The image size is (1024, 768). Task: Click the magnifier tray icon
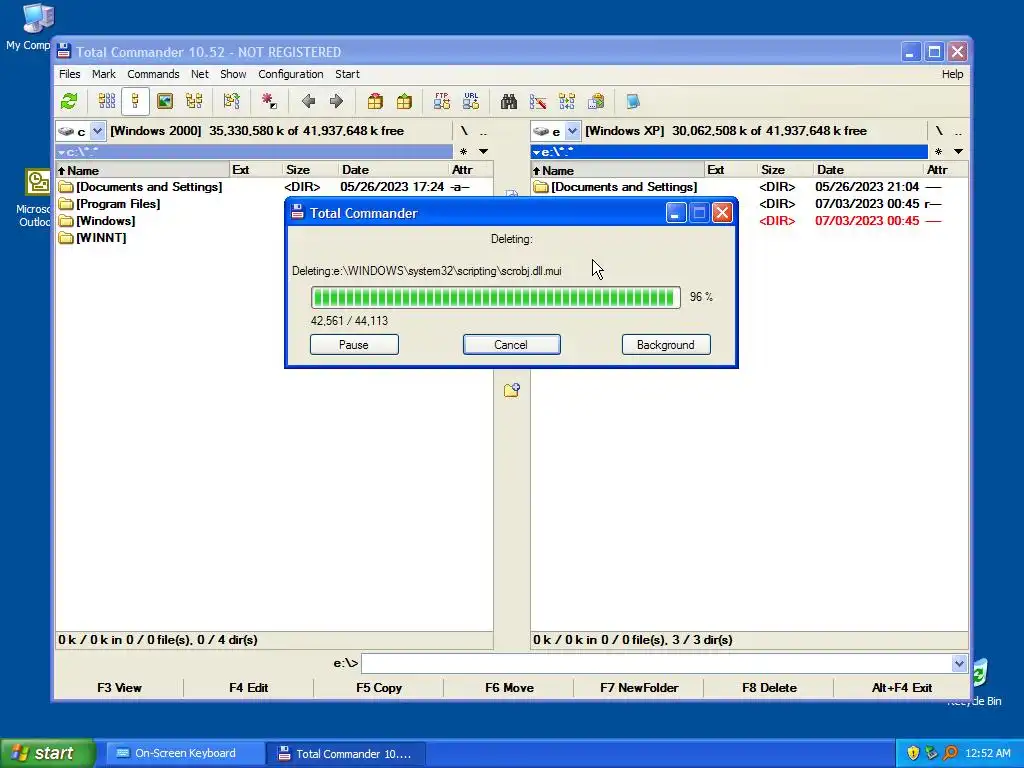(950, 753)
